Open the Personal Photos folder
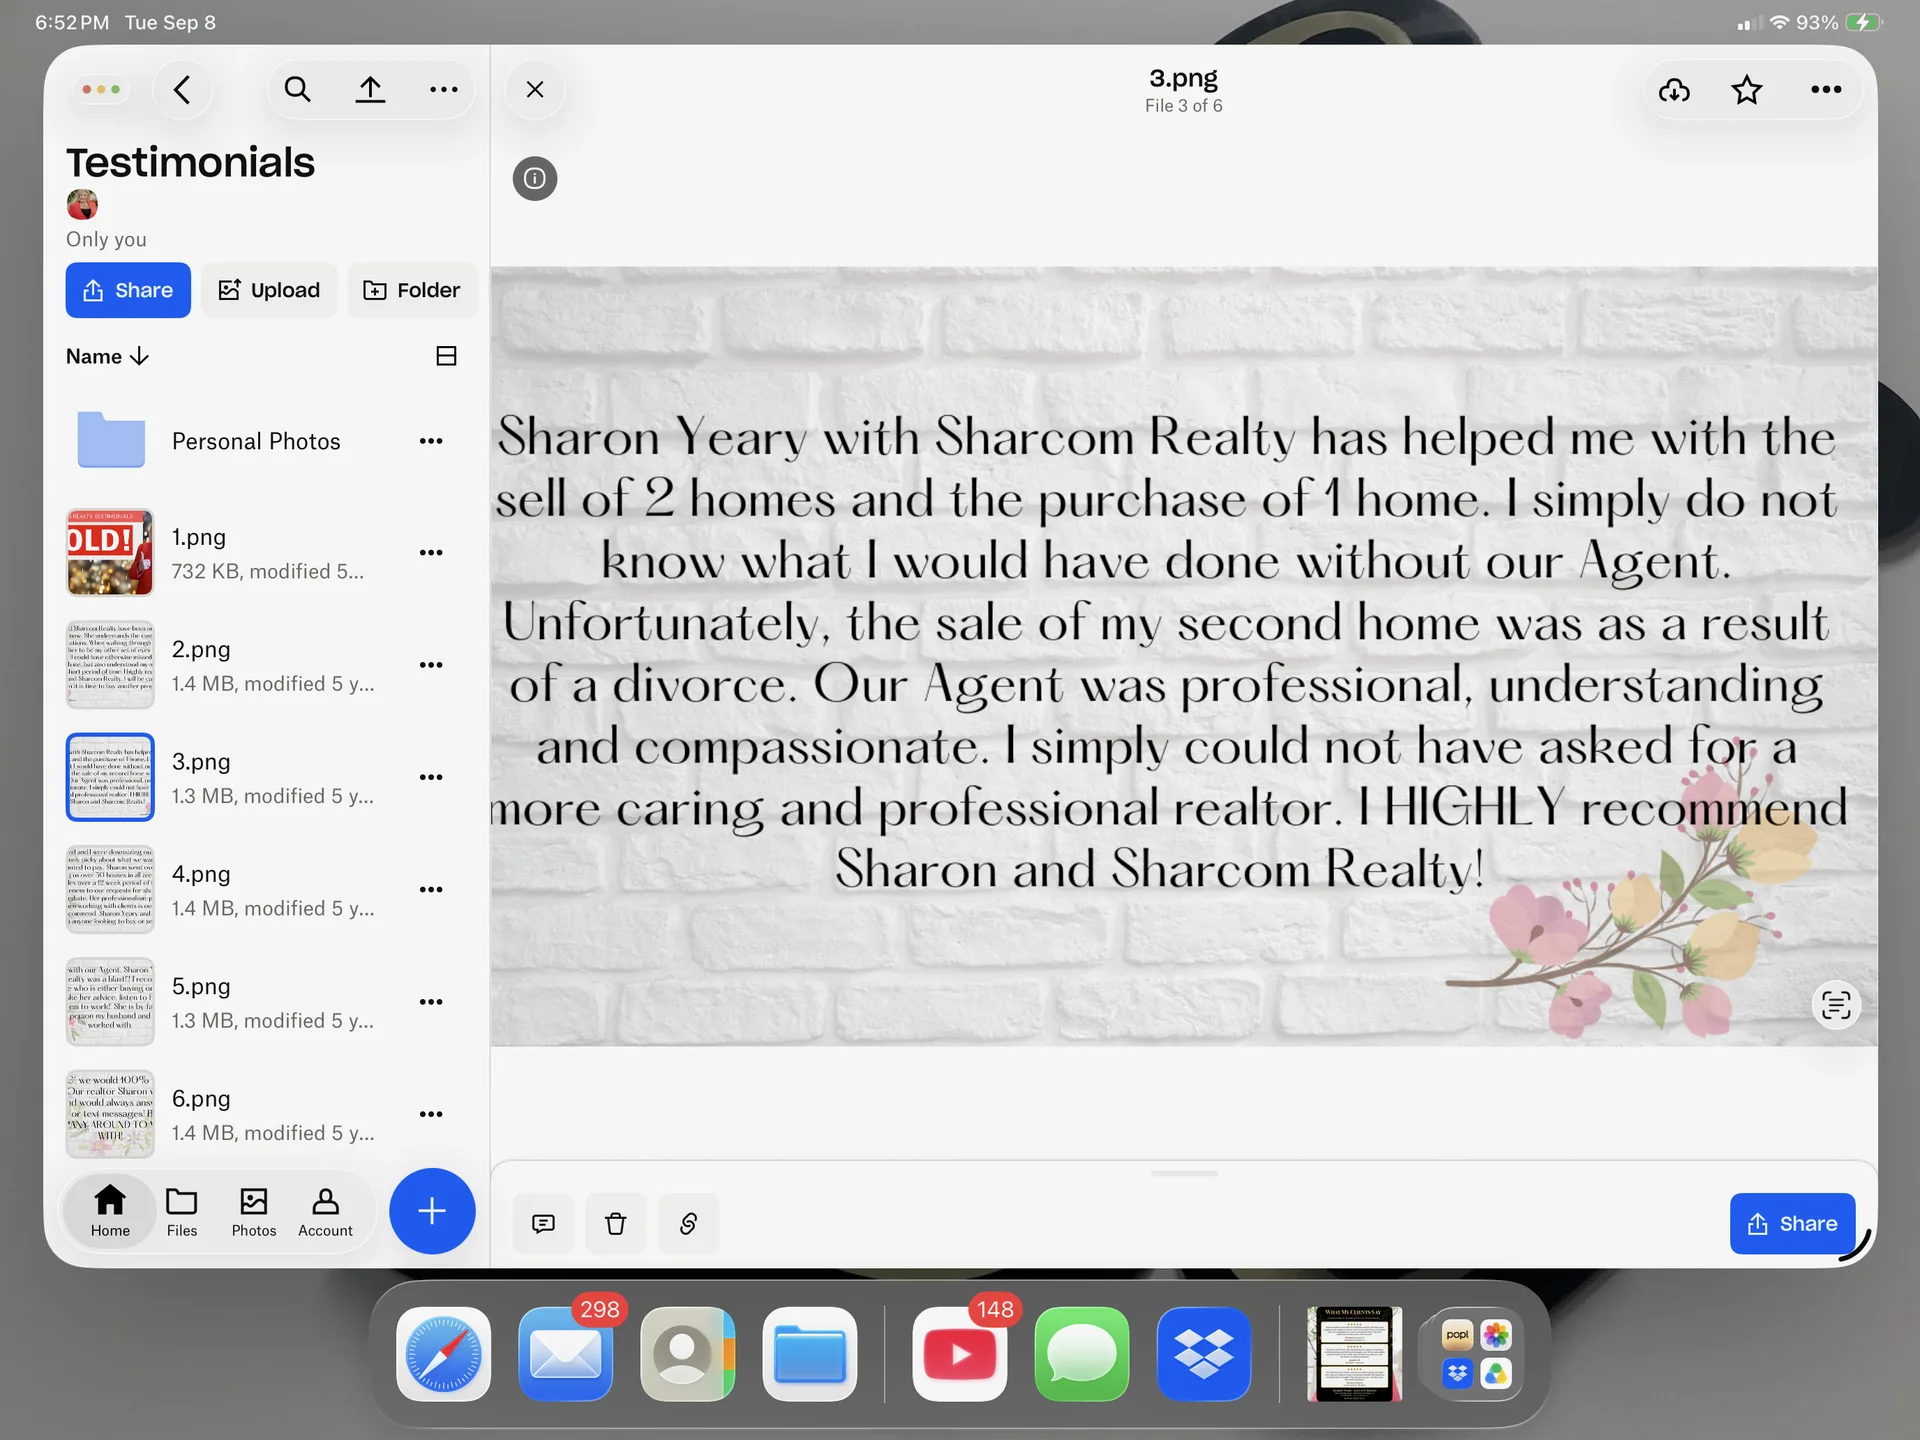1920x1440 pixels. coord(256,441)
